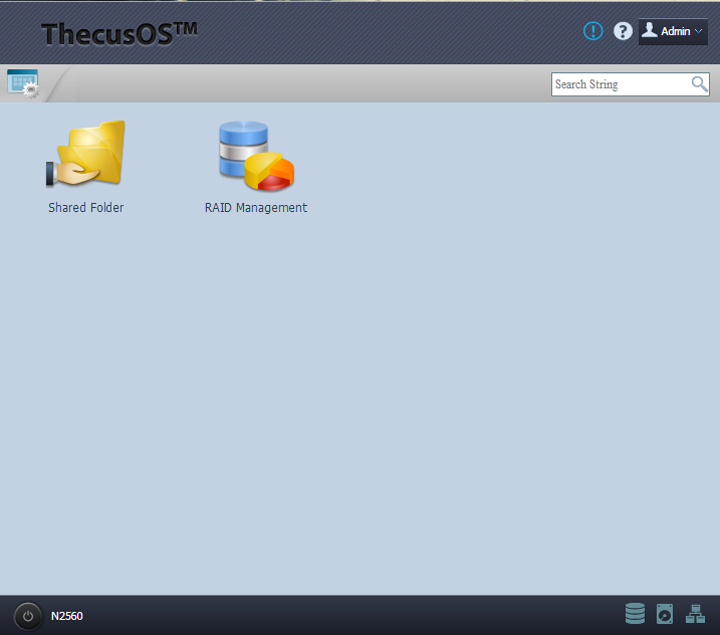
Task: Click the Shared Folder text label
Action: (x=86, y=208)
